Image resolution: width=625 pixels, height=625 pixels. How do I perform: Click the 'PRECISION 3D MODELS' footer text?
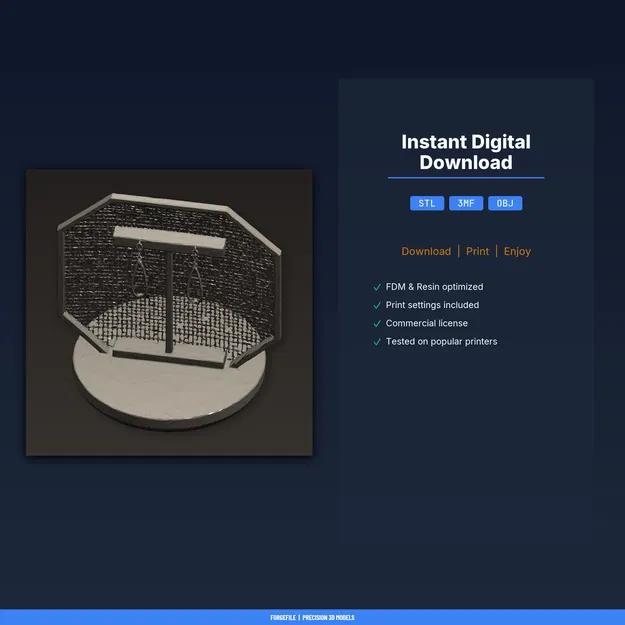tap(328, 617)
